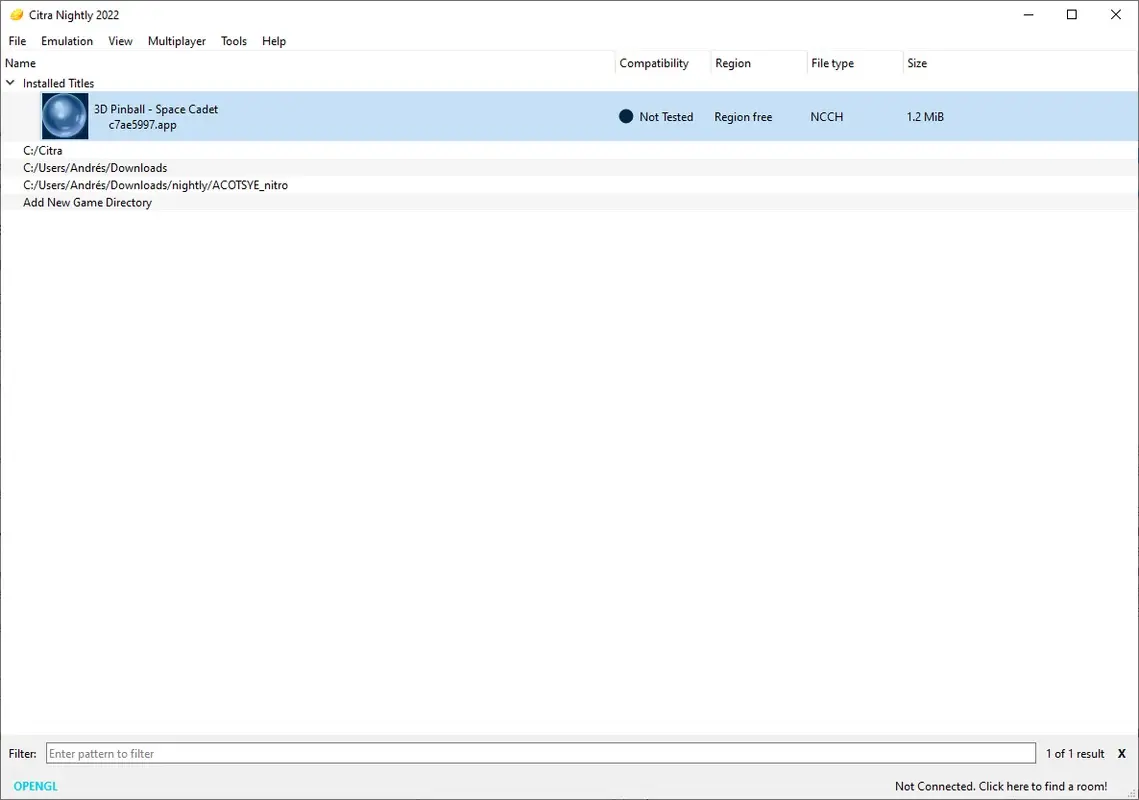Click 'Not Connected. Click here to find a room!'
Image resolution: width=1139 pixels, height=800 pixels.
1001,786
